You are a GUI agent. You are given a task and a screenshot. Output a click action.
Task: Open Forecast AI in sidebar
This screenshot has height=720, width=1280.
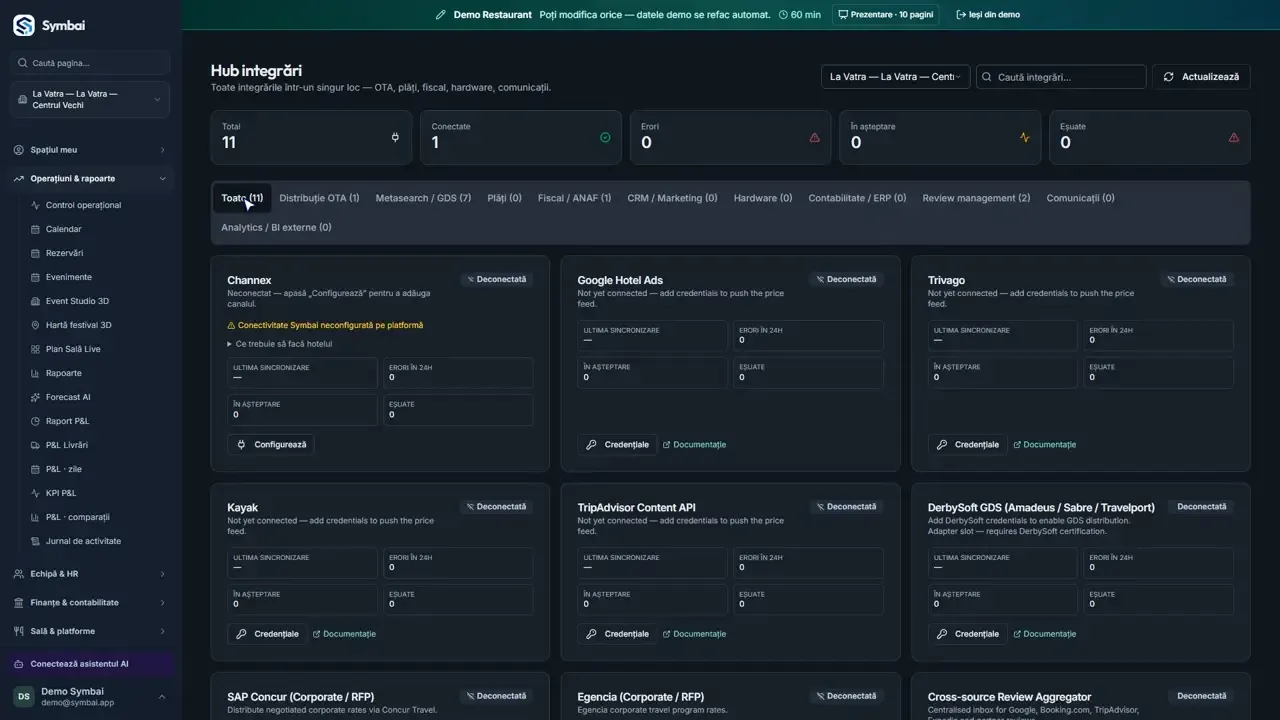pos(68,397)
